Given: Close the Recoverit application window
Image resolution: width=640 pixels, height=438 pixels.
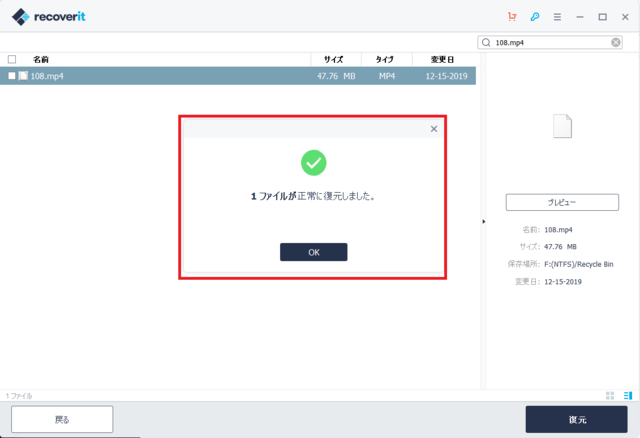Looking at the screenshot, I should tap(625, 17).
